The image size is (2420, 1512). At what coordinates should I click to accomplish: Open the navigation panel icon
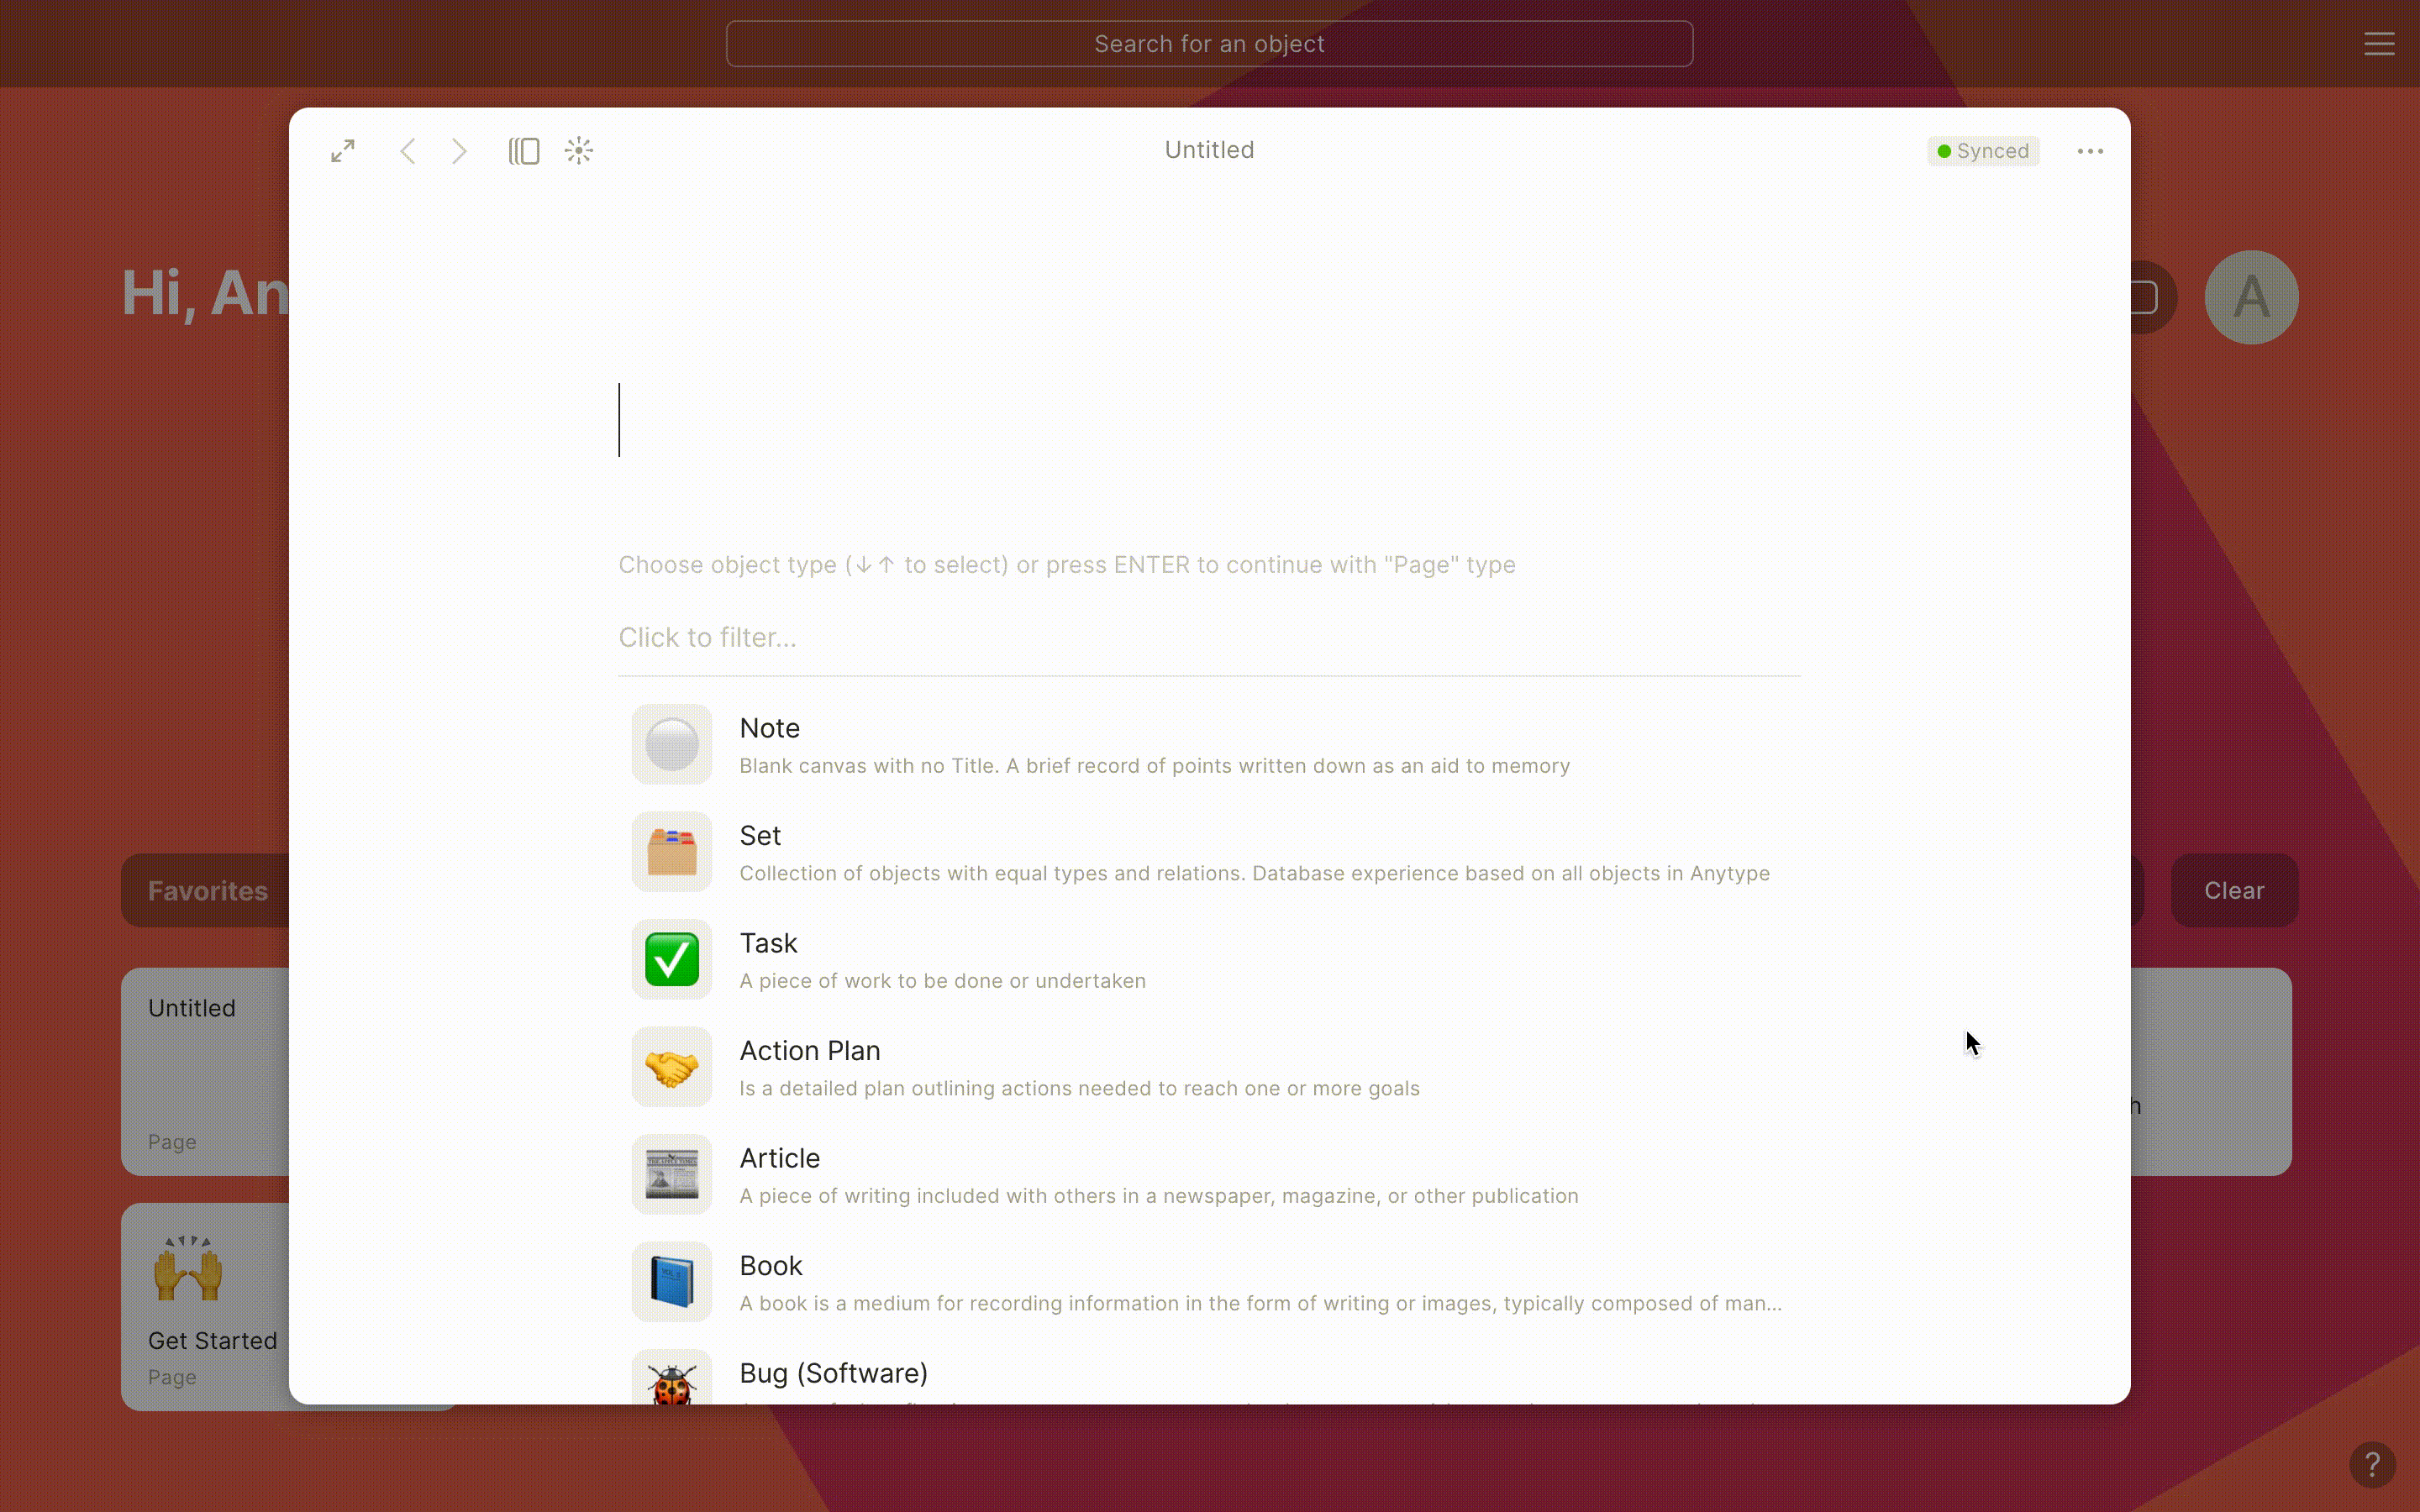524,151
